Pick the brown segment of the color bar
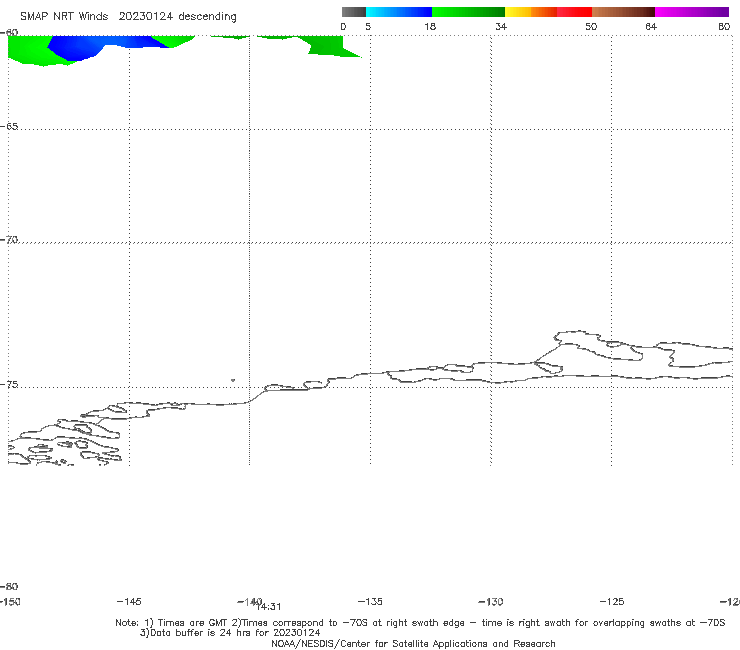740x650 pixels. [x=623, y=12]
